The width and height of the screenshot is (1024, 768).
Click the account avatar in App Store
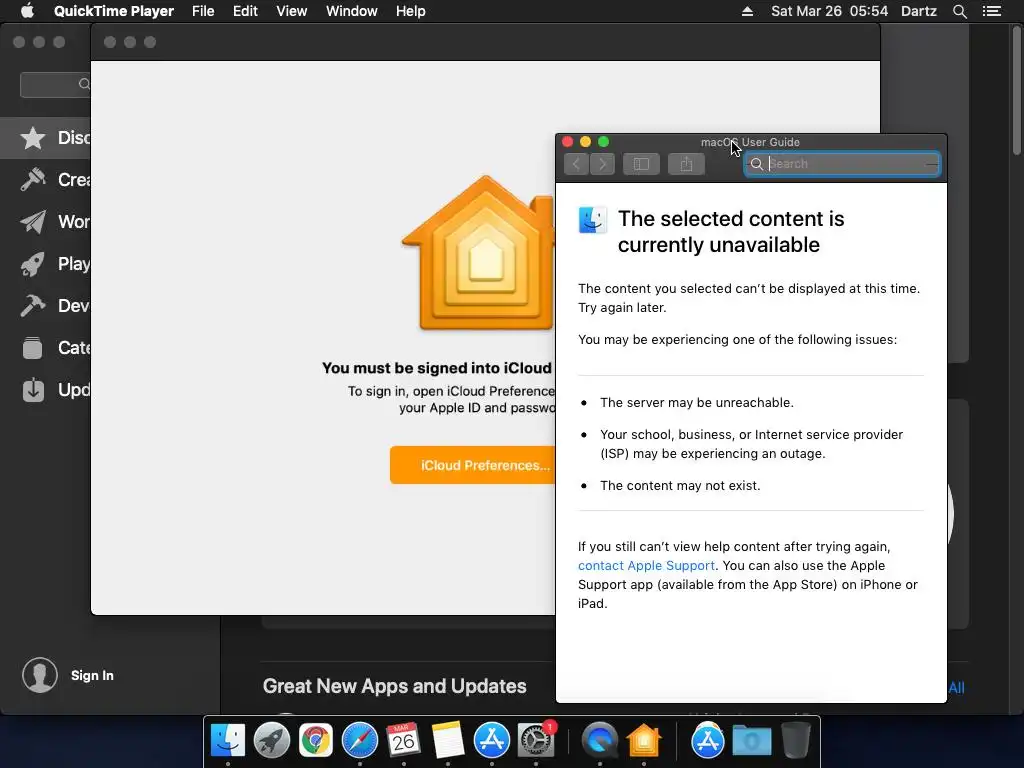[x=40, y=675]
